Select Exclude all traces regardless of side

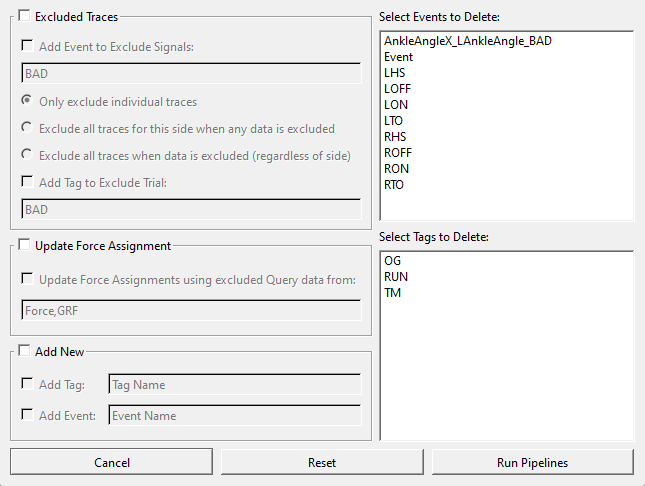click(x=27, y=155)
